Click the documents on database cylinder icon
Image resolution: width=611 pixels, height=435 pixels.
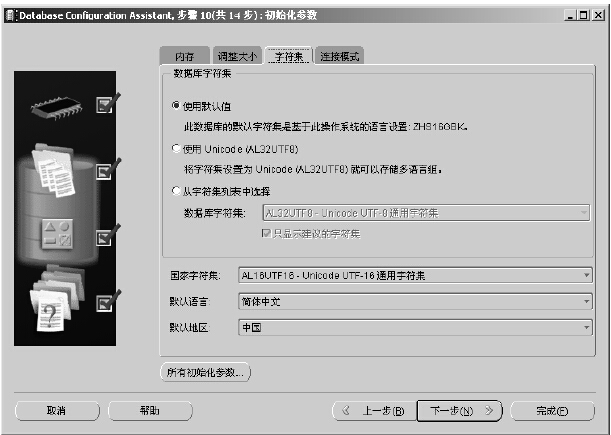[x=54, y=170]
